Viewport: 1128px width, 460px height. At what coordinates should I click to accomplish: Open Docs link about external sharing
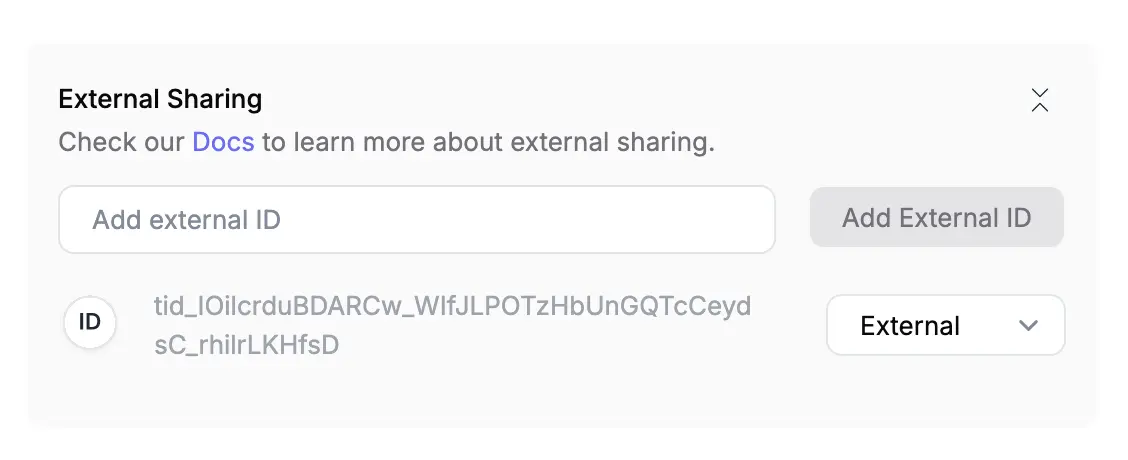point(223,142)
